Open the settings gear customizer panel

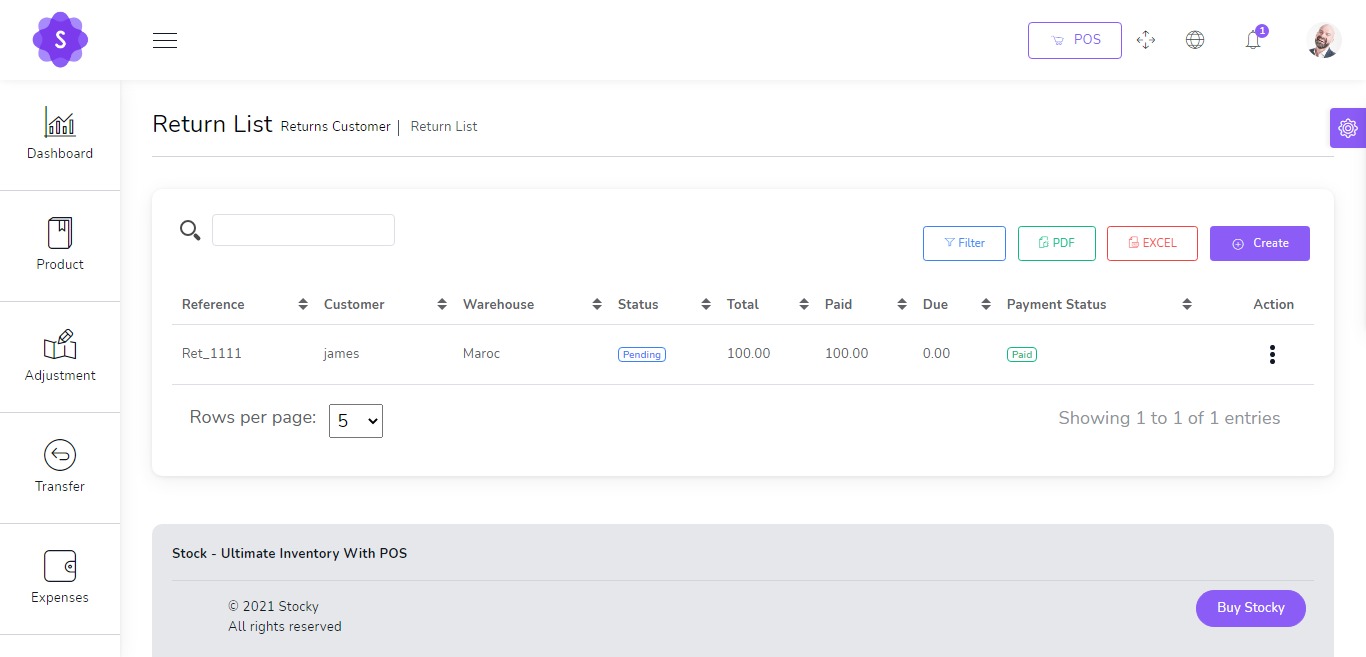tap(1348, 128)
